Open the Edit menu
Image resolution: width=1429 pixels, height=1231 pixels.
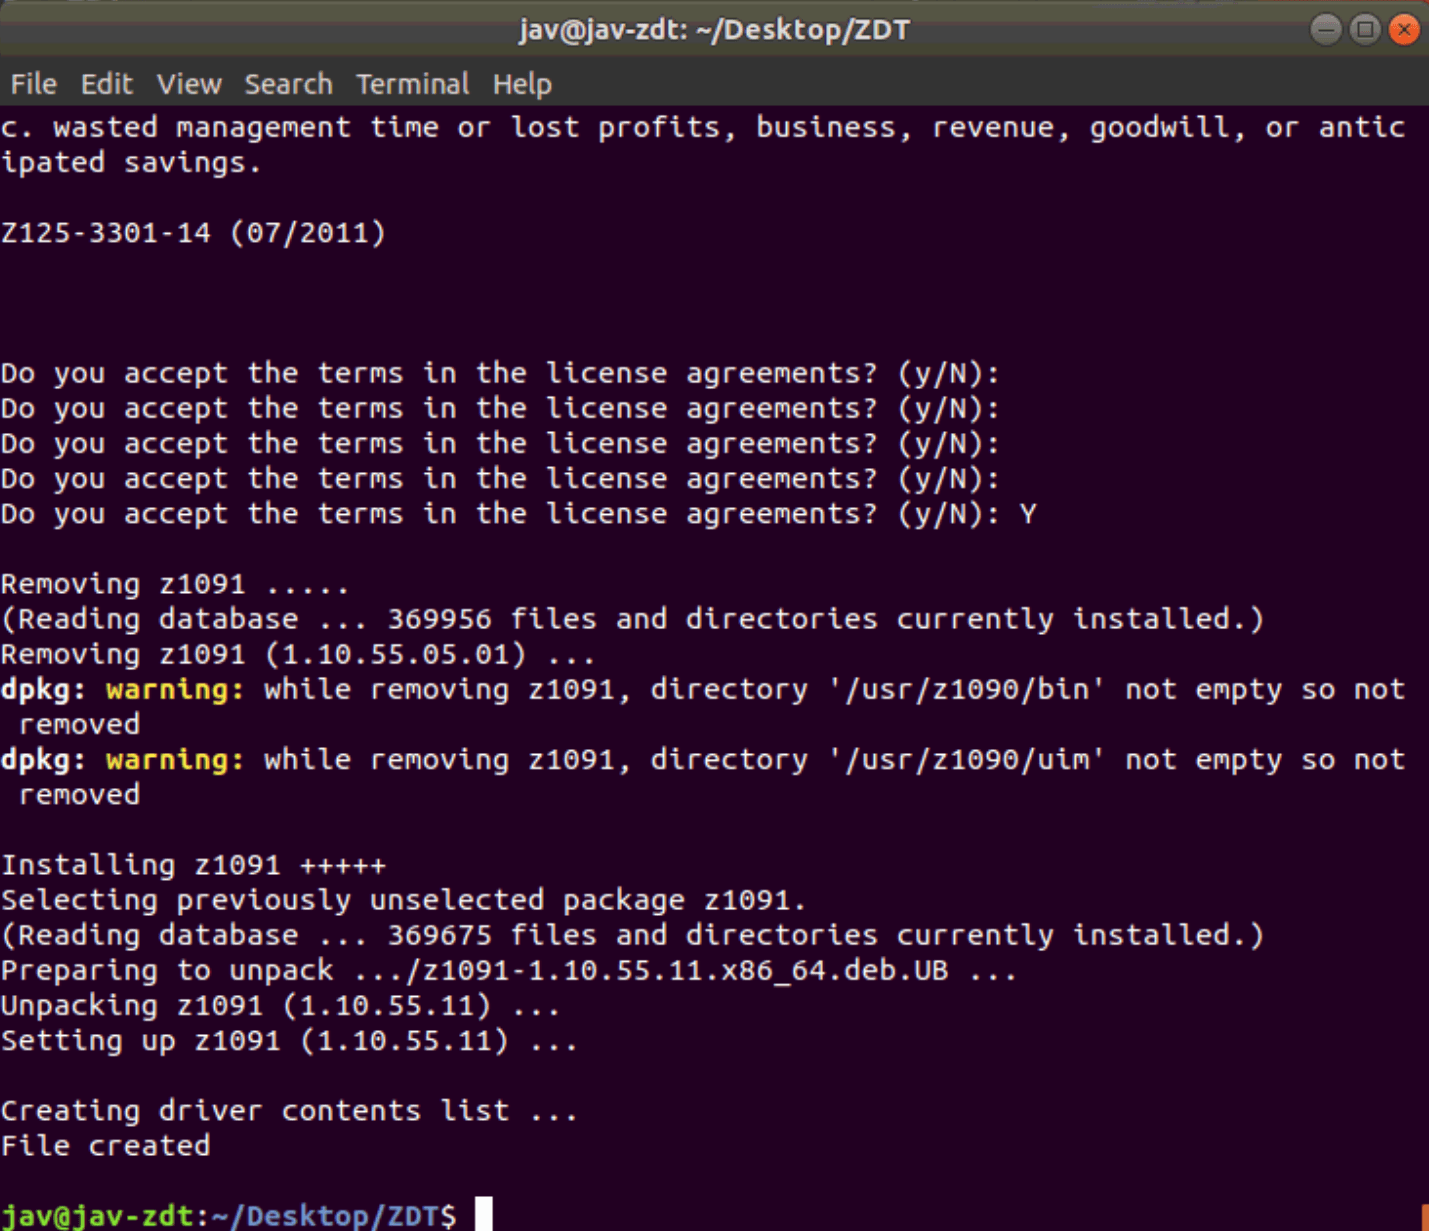106,84
